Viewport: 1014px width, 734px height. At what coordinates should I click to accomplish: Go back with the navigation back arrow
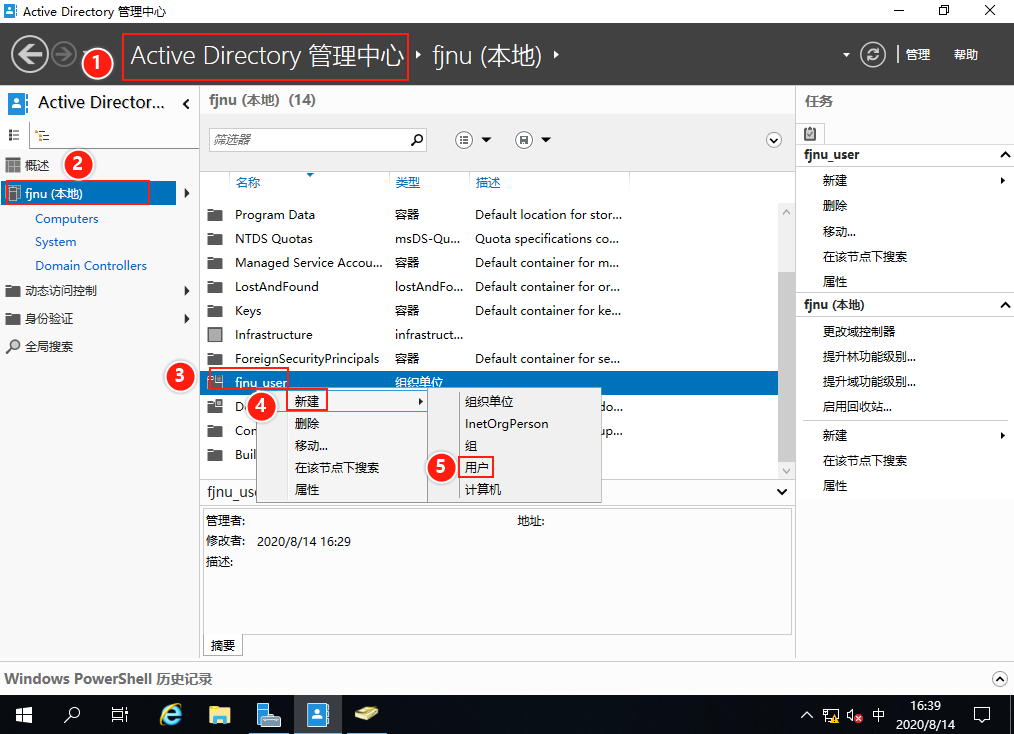click(x=30, y=54)
